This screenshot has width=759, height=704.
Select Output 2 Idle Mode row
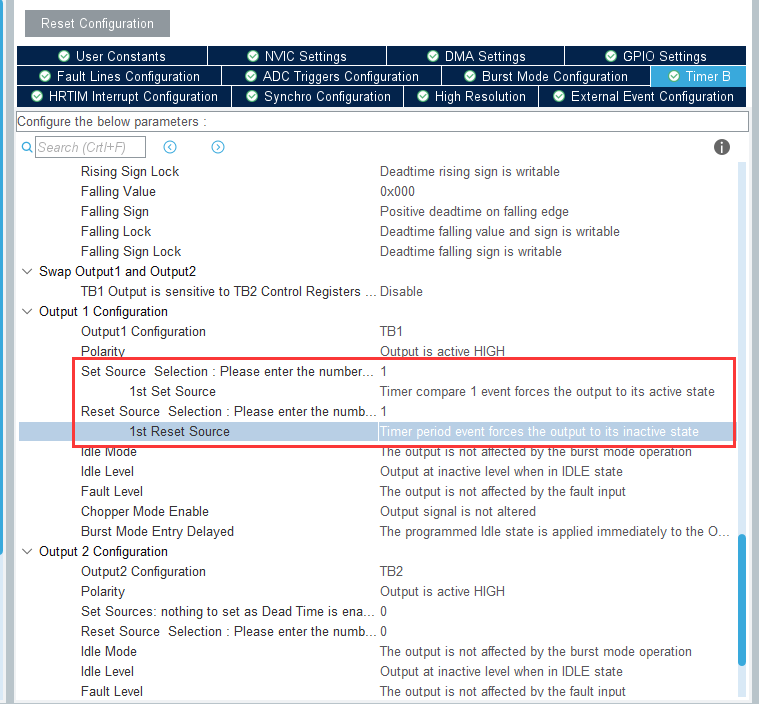[x=378, y=651]
